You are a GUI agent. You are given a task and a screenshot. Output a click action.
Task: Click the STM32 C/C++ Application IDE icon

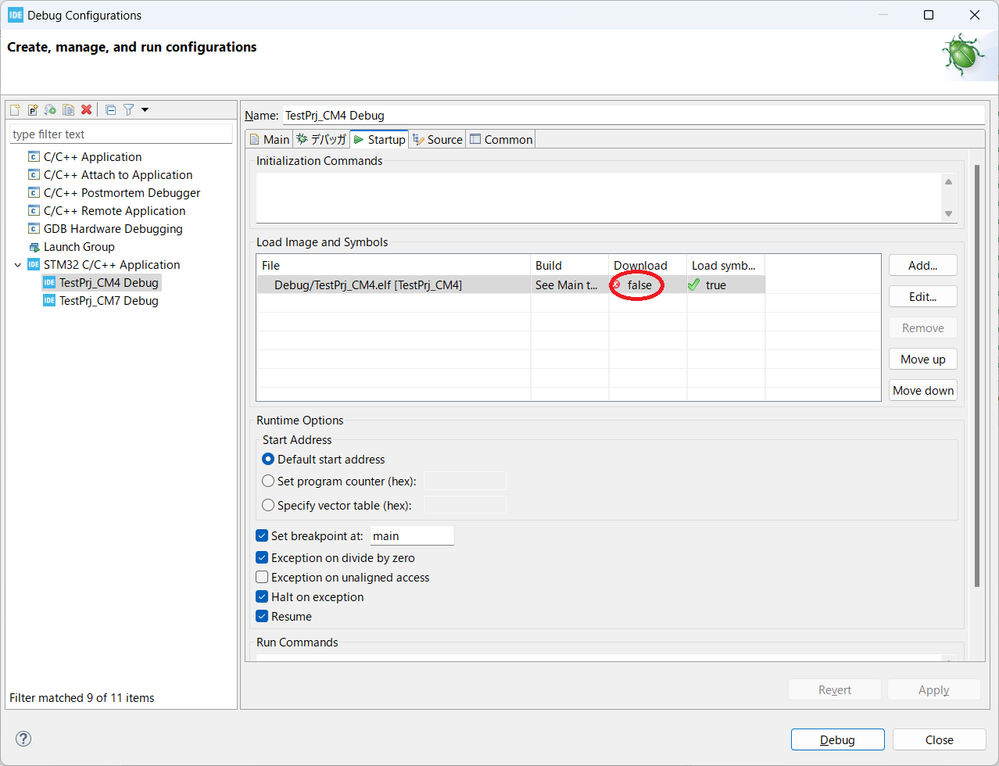click(x=34, y=264)
